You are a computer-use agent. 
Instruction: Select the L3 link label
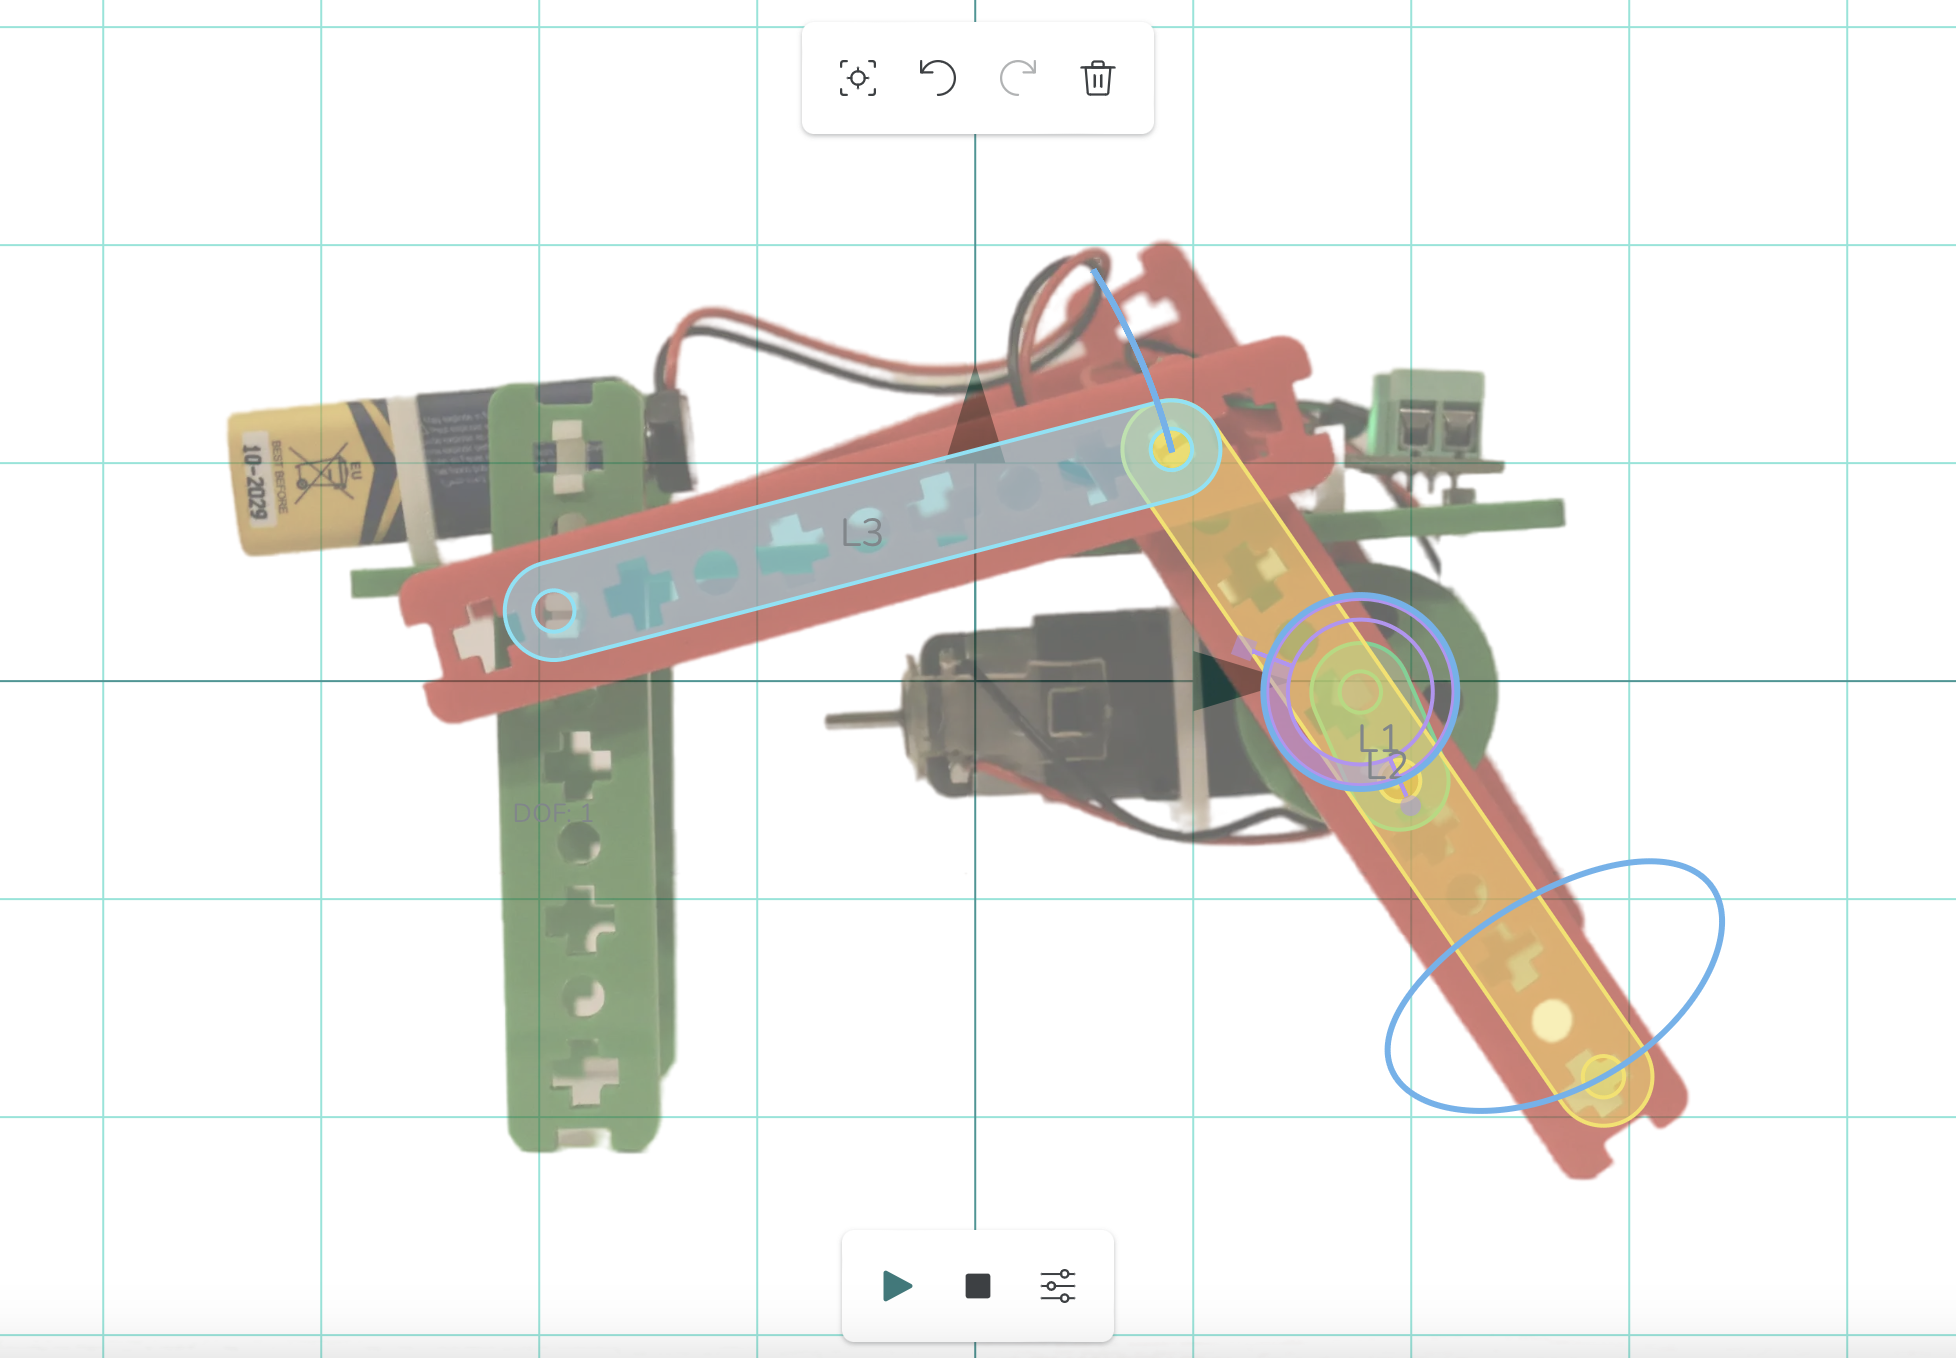(x=861, y=533)
